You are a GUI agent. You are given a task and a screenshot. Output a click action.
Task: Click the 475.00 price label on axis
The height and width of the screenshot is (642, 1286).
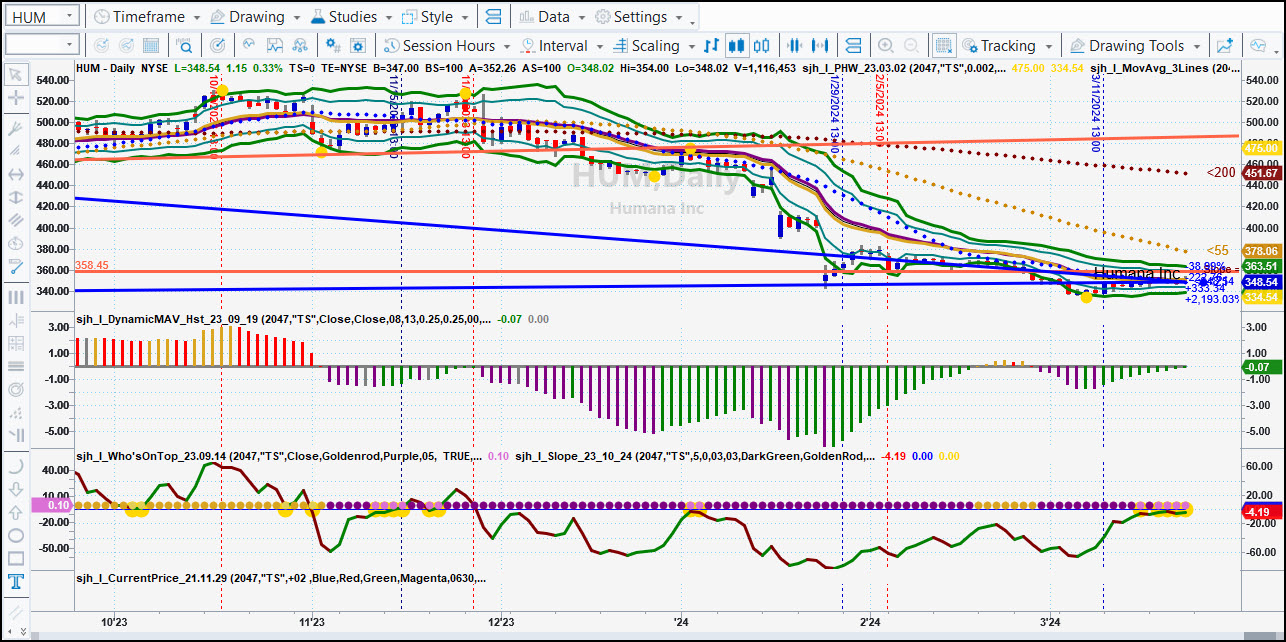click(1261, 148)
